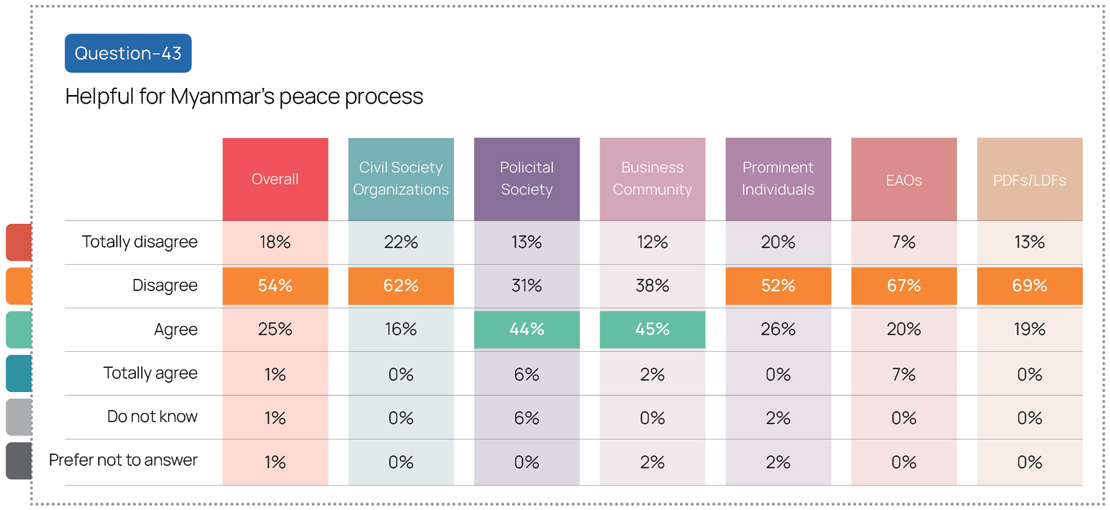This screenshot has height=510, width=1110.
Task: Click the teal swatch beside Totally agree
Action: pyautogui.click(x=18, y=373)
